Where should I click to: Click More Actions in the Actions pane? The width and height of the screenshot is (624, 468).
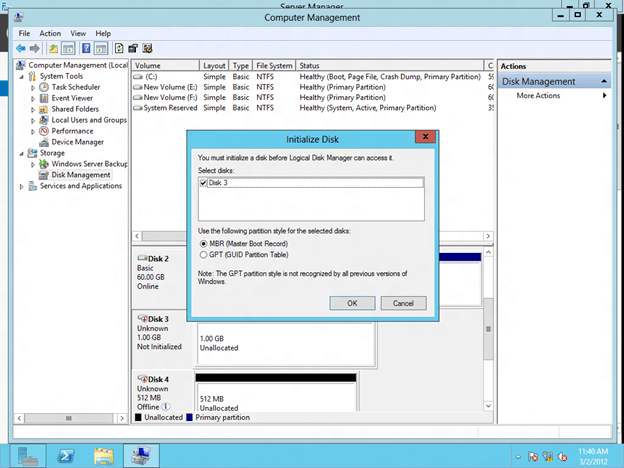tap(538, 96)
